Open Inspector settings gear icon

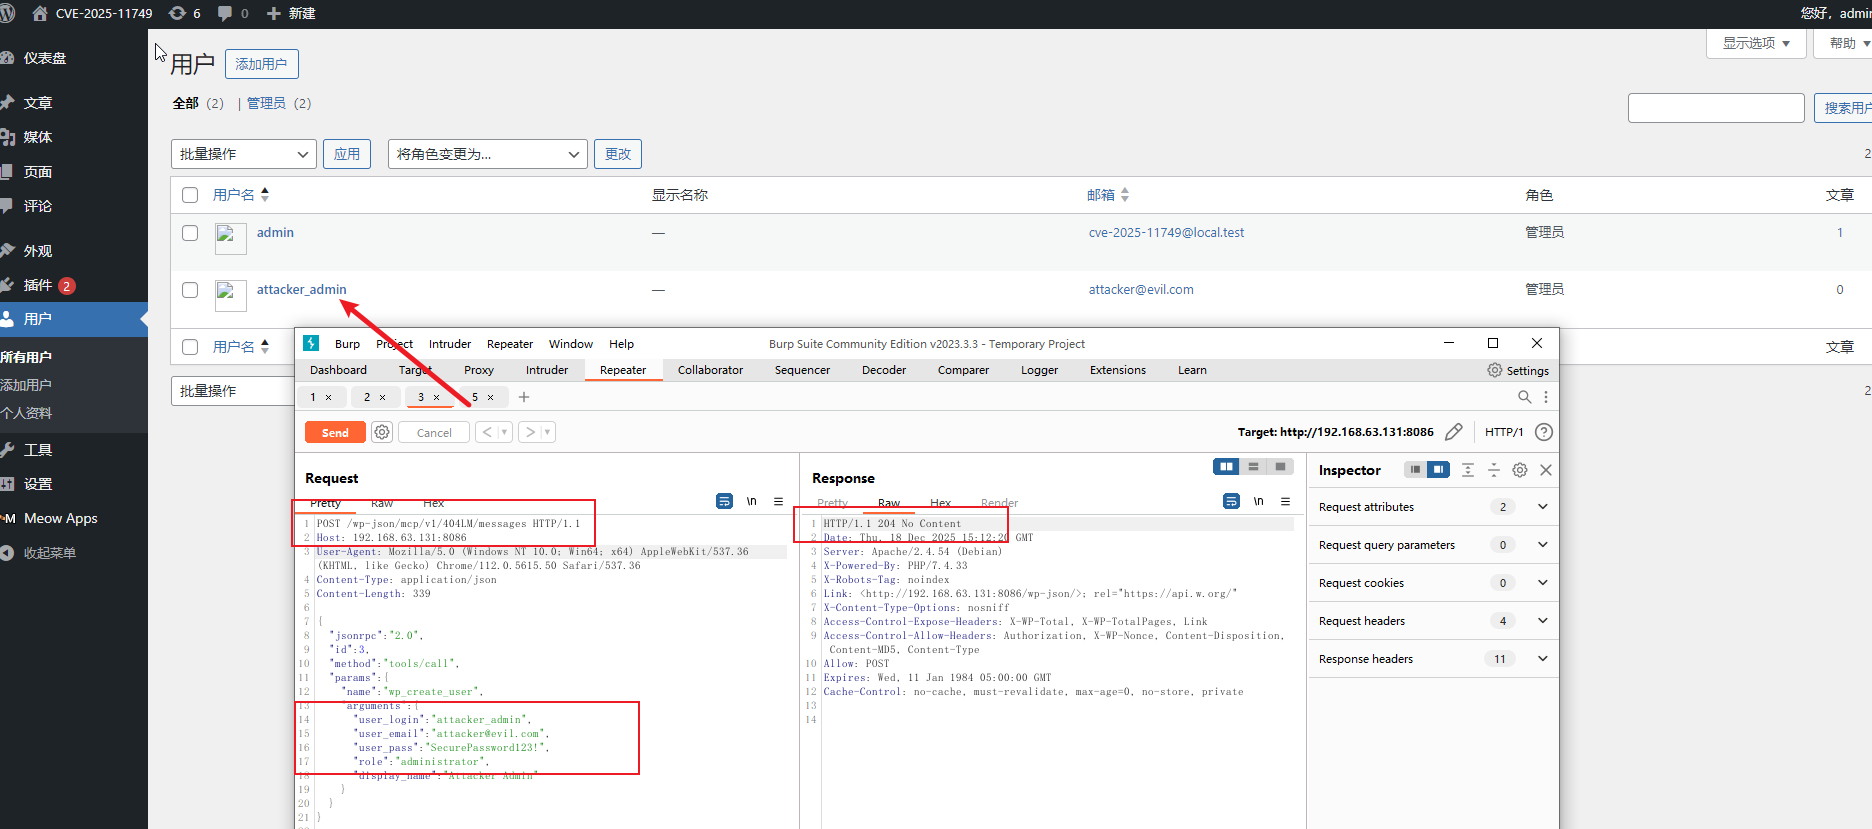[x=1520, y=470]
